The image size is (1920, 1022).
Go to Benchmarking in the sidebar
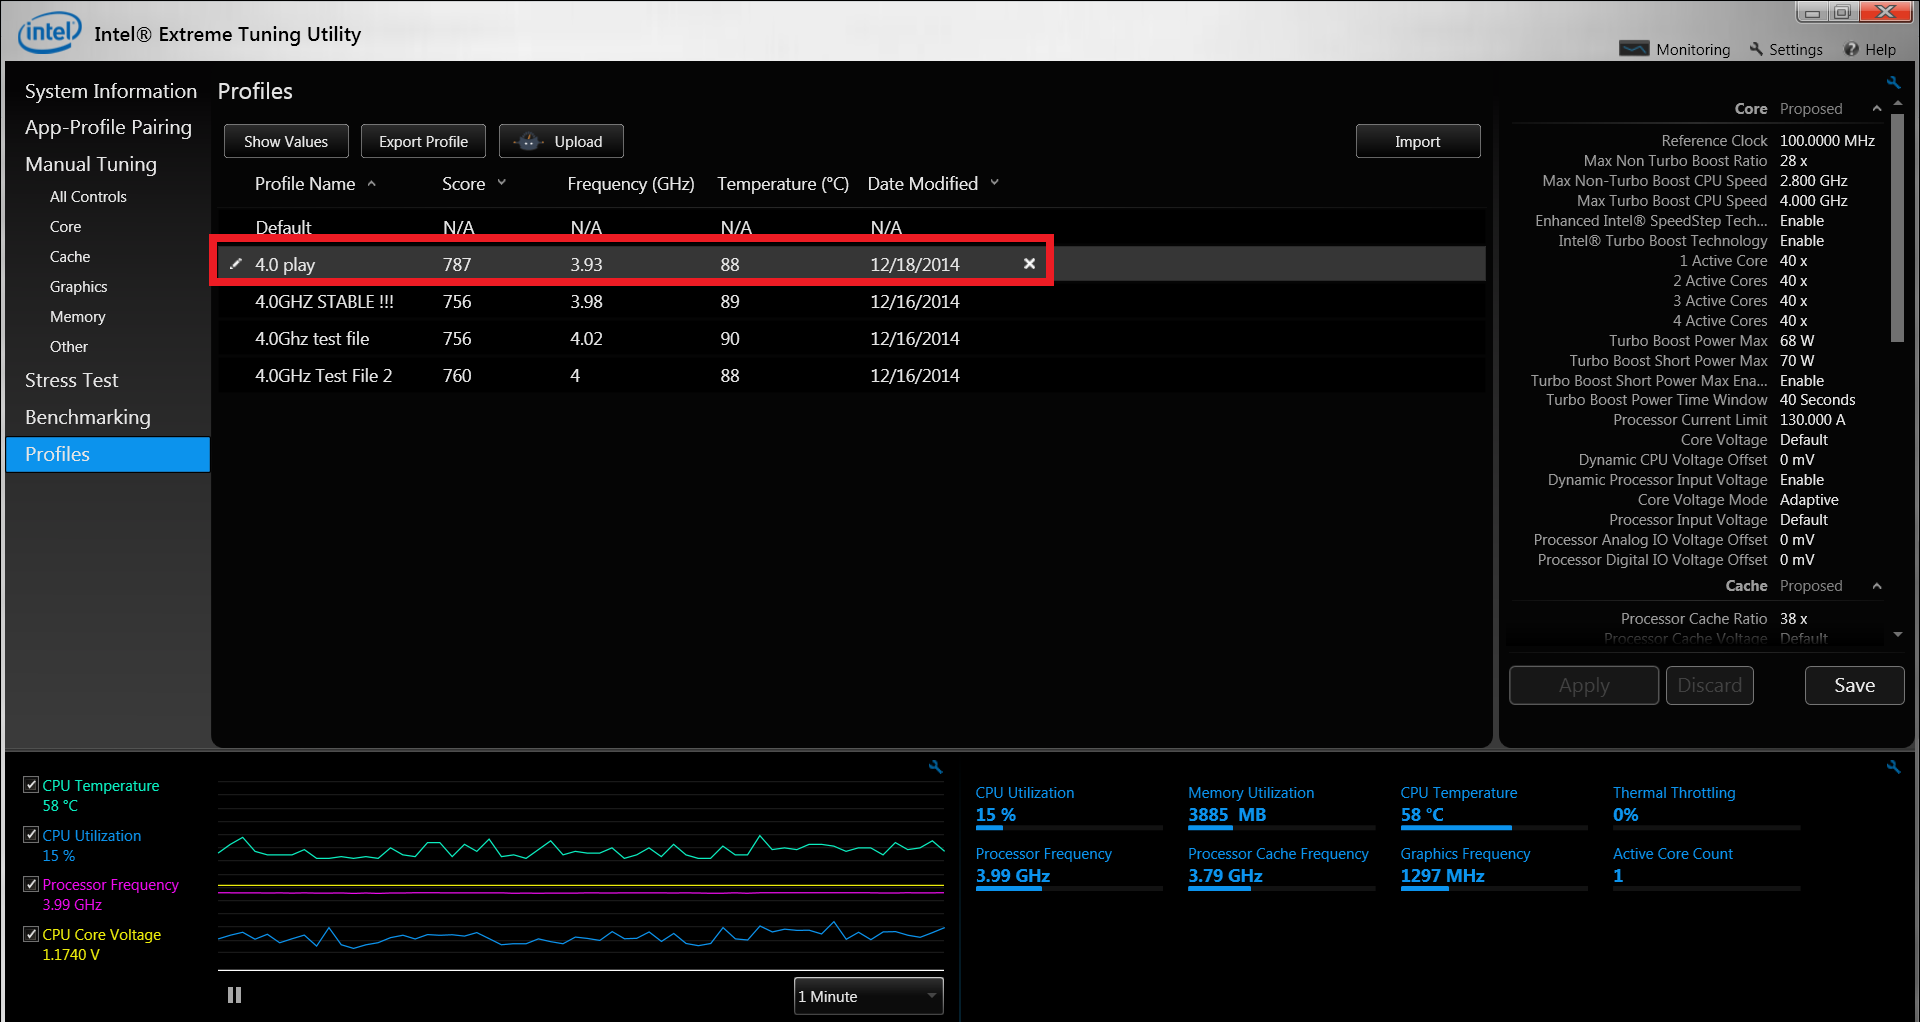(x=88, y=417)
